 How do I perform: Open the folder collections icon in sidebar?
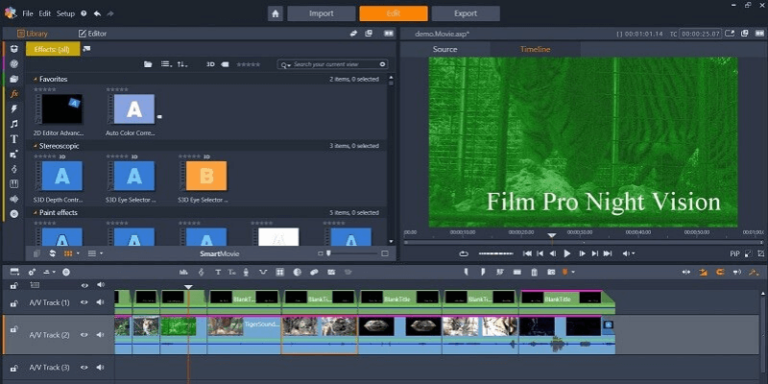click(14, 78)
